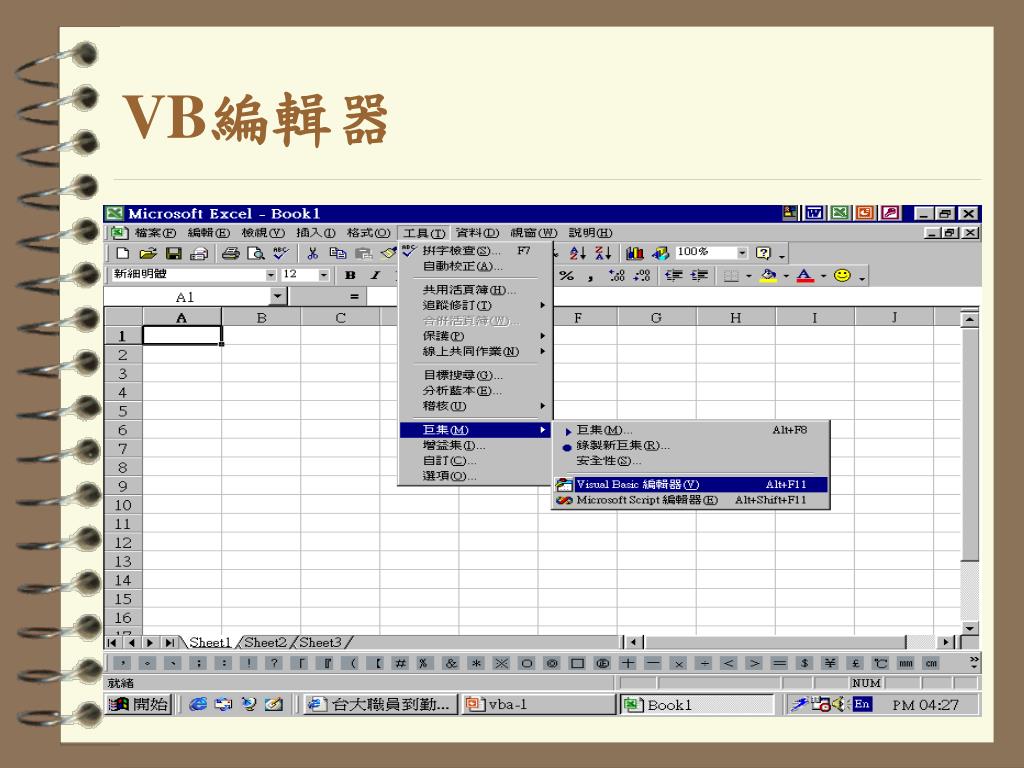
Task: Open the font name dropdown
Action: [x=271, y=276]
